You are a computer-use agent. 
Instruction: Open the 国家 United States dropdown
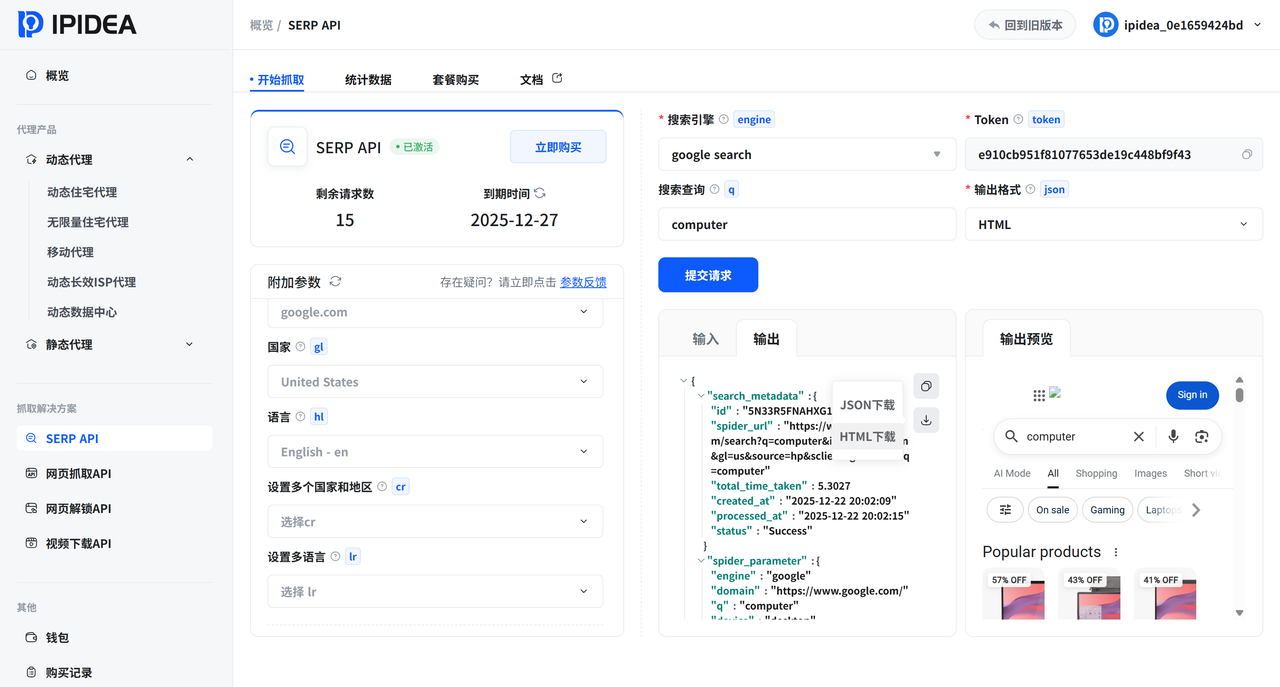click(x=435, y=382)
